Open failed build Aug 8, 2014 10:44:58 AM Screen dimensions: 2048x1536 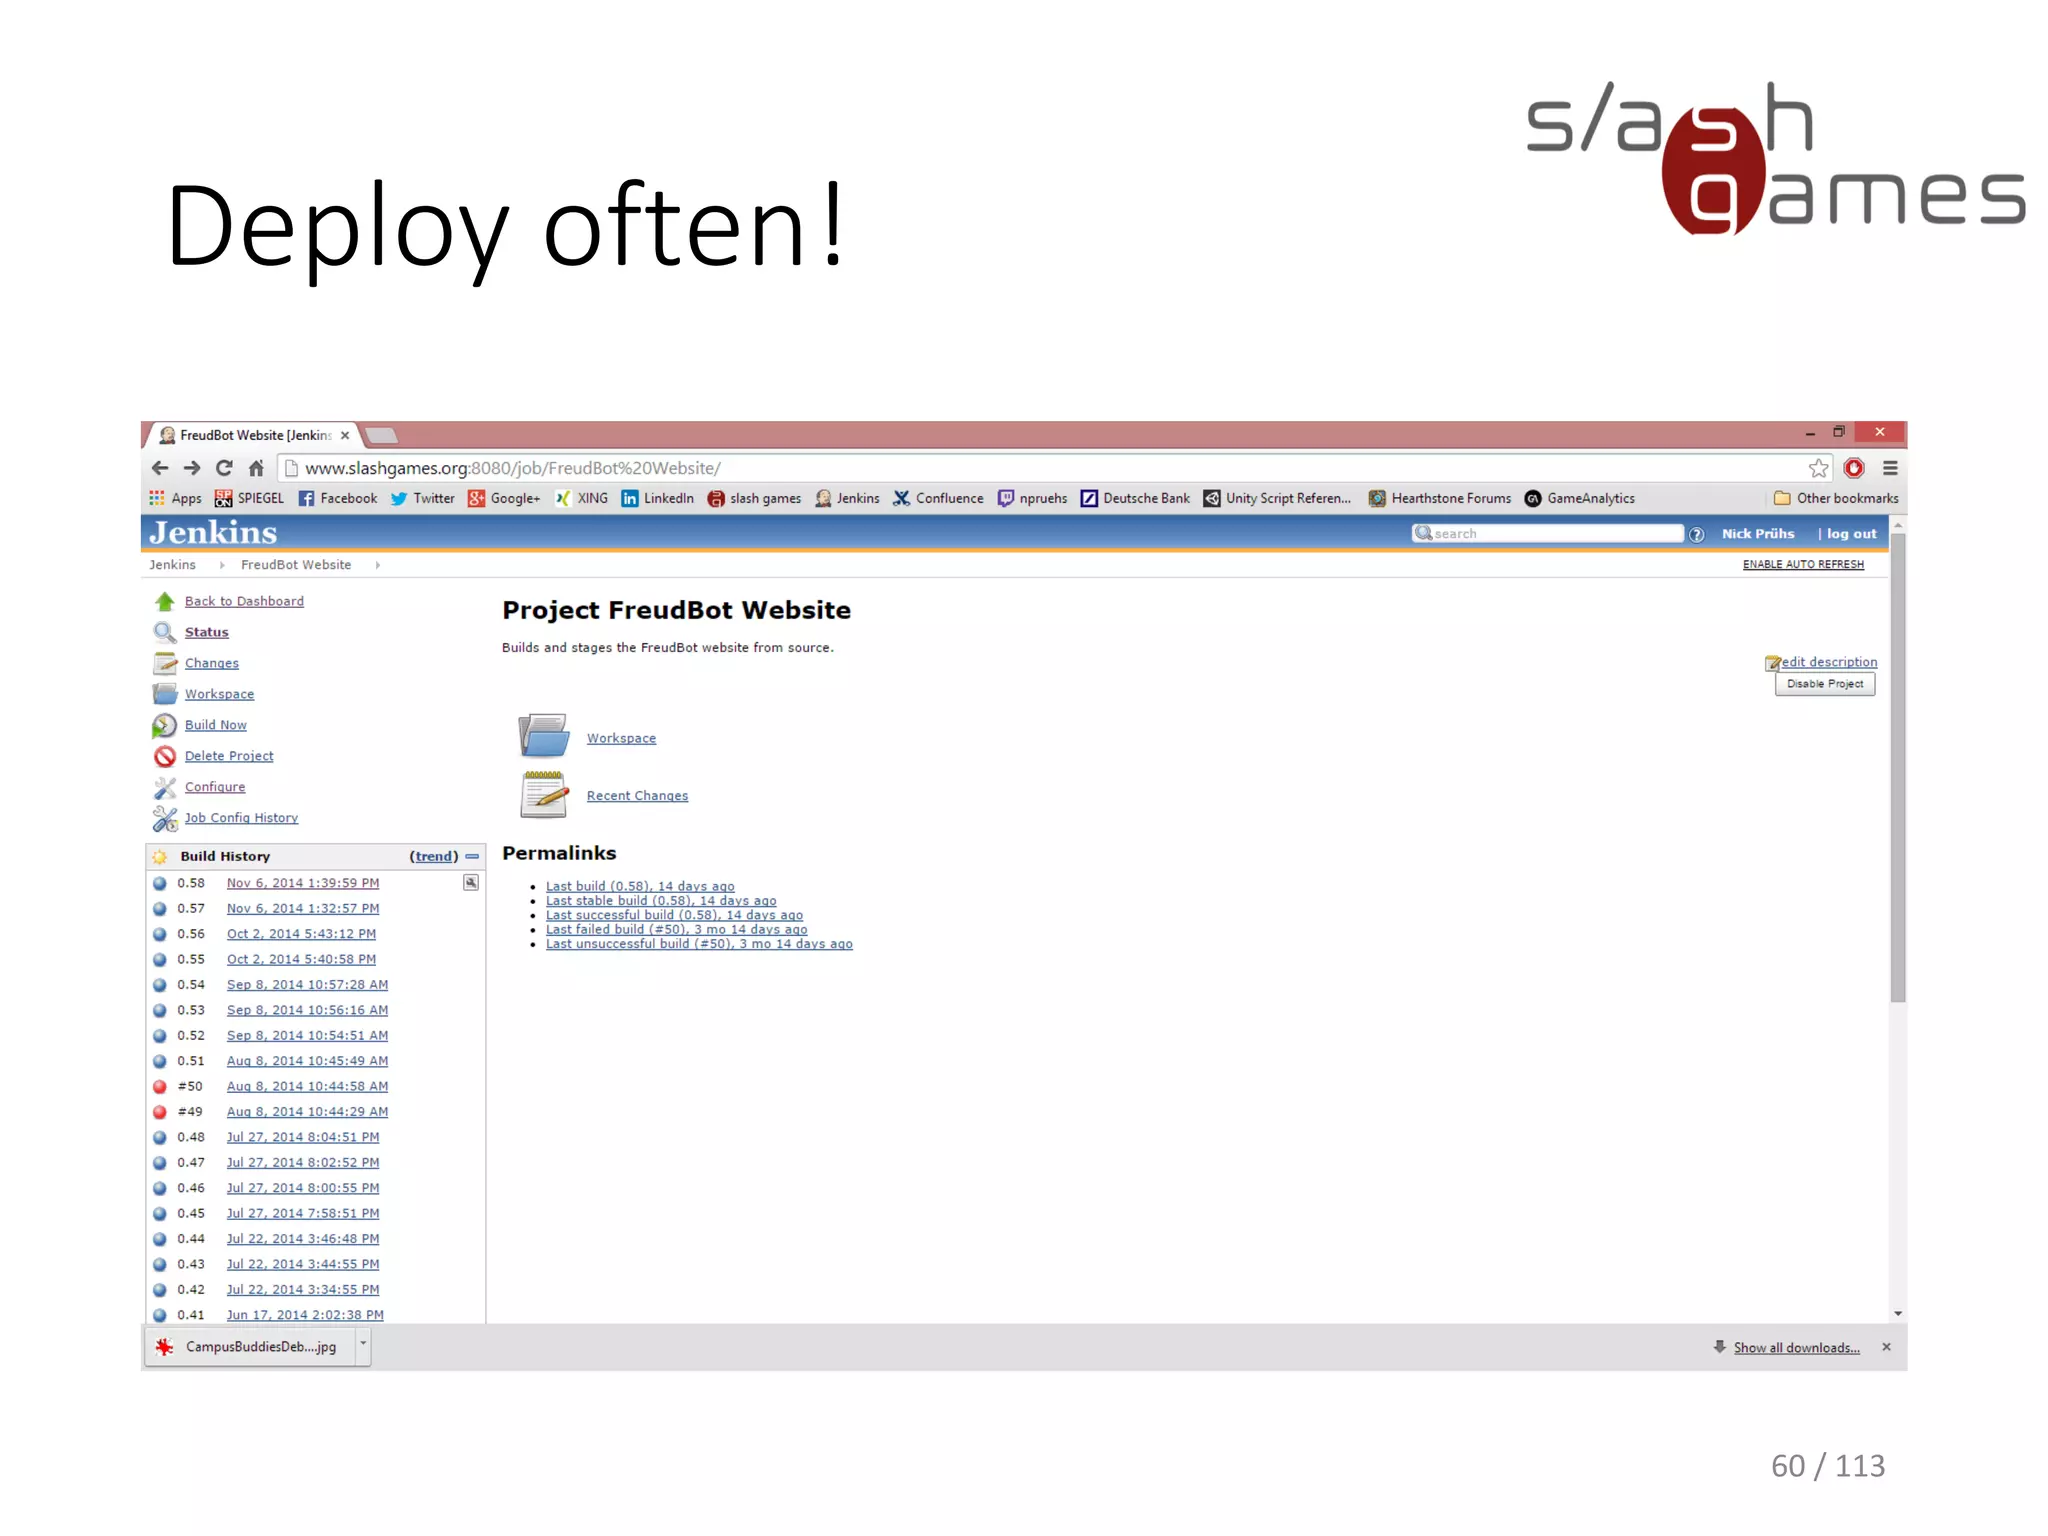point(307,1086)
